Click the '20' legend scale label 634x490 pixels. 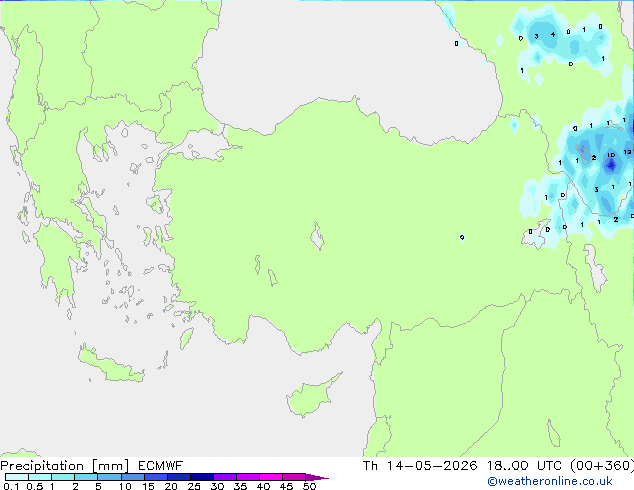click(171, 486)
